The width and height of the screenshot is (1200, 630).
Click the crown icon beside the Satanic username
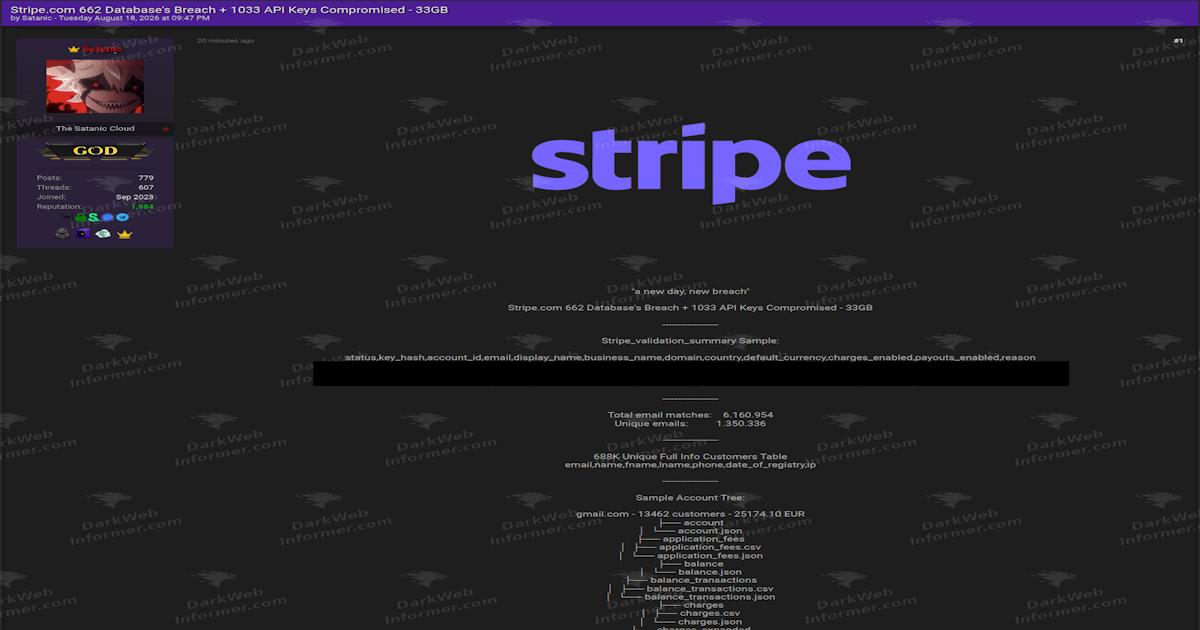pyautogui.click(x=73, y=49)
